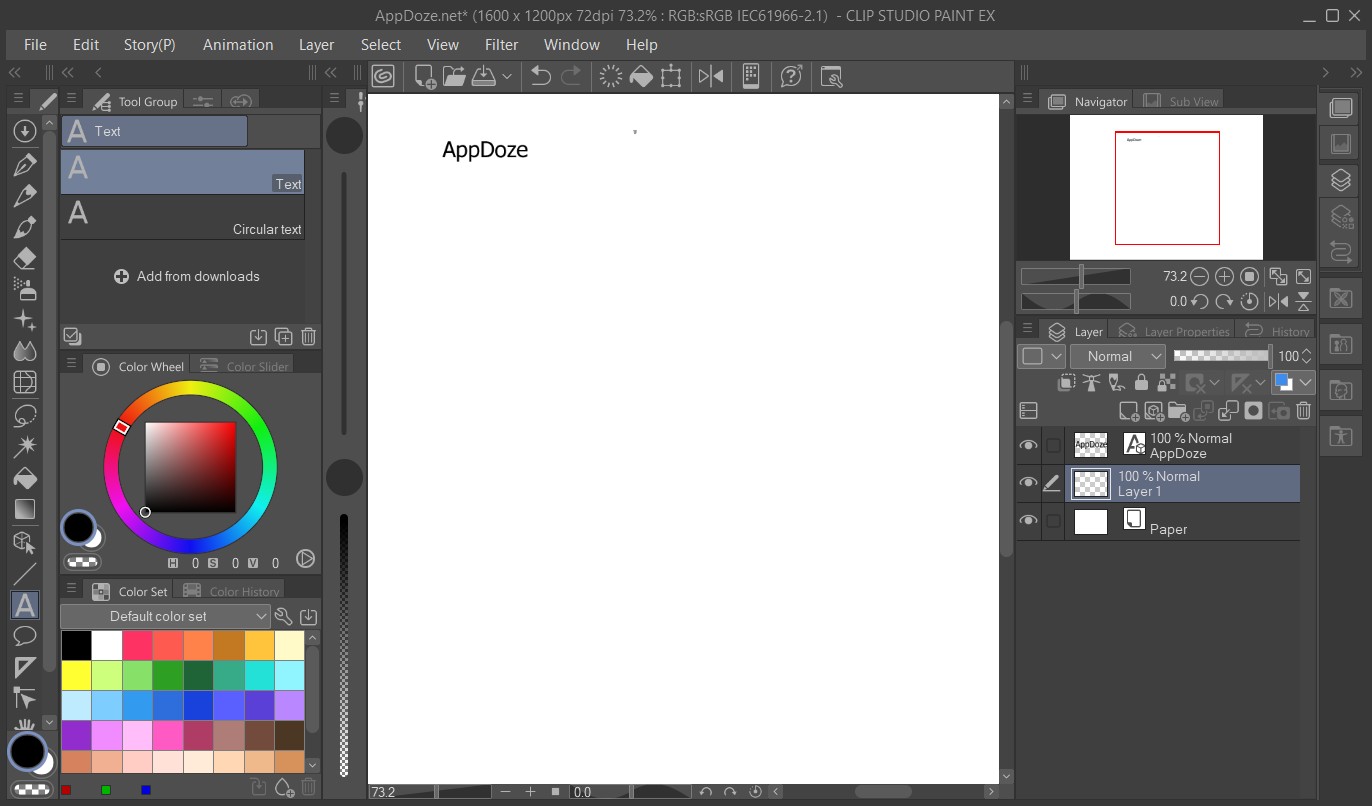The height and width of the screenshot is (806, 1372).
Task: Open the Normal blending mode dropdown
Action: (1117, 356)
